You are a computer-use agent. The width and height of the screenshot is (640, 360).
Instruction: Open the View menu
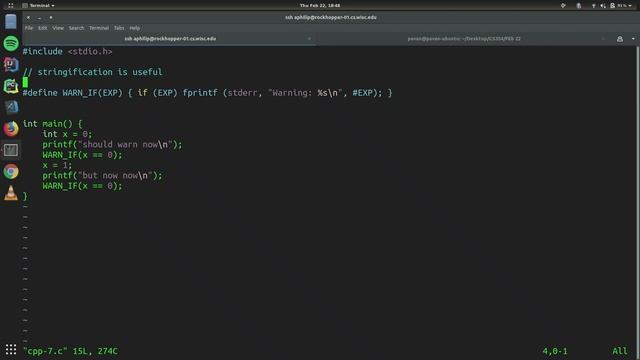[58, 28]
